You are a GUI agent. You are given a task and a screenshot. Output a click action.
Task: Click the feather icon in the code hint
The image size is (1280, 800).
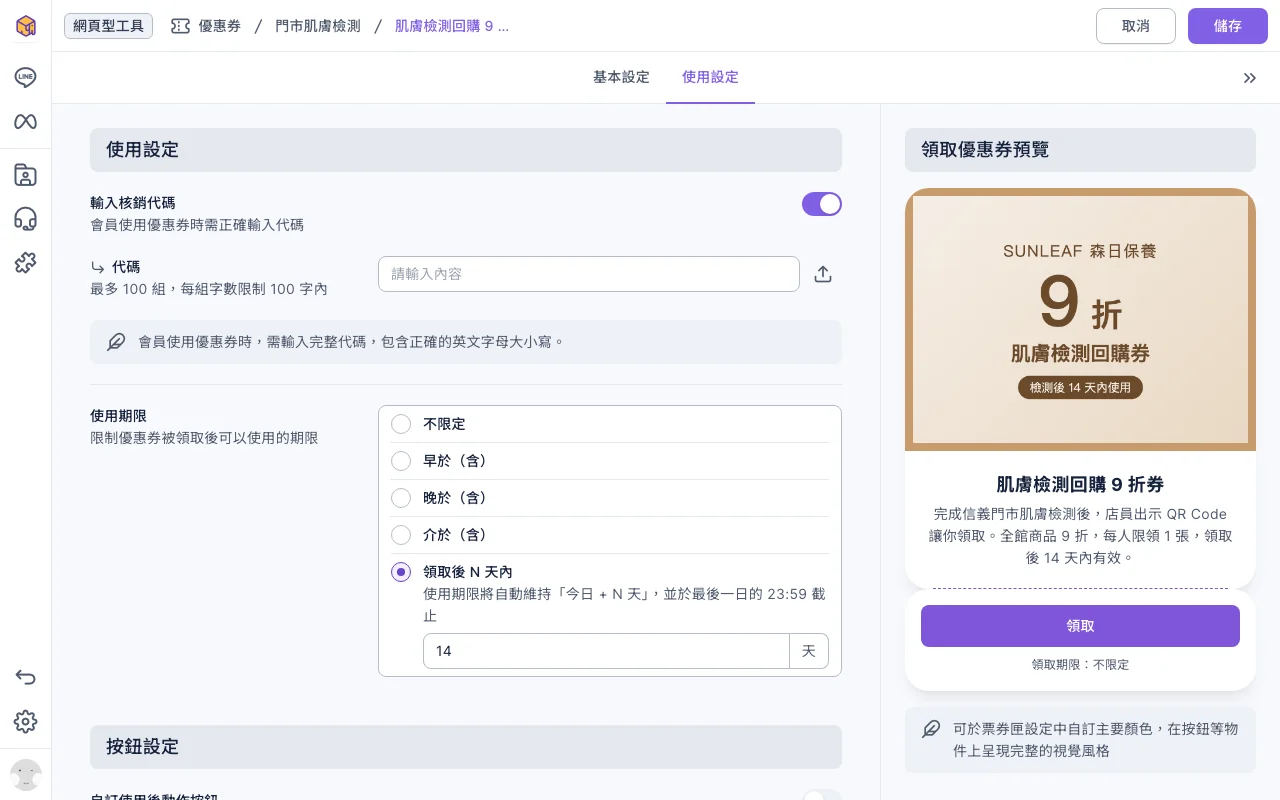point(117,342)
